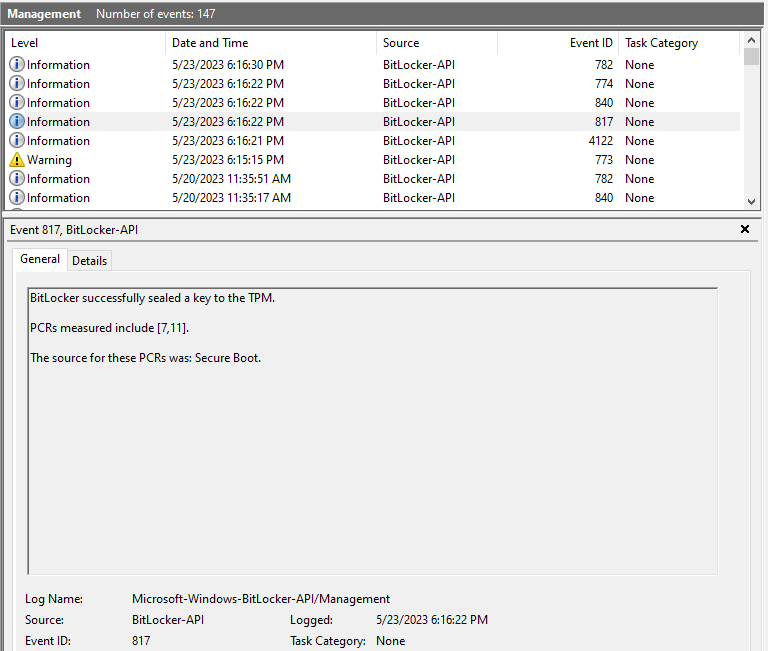Click the Task Category value None in details

390,641
